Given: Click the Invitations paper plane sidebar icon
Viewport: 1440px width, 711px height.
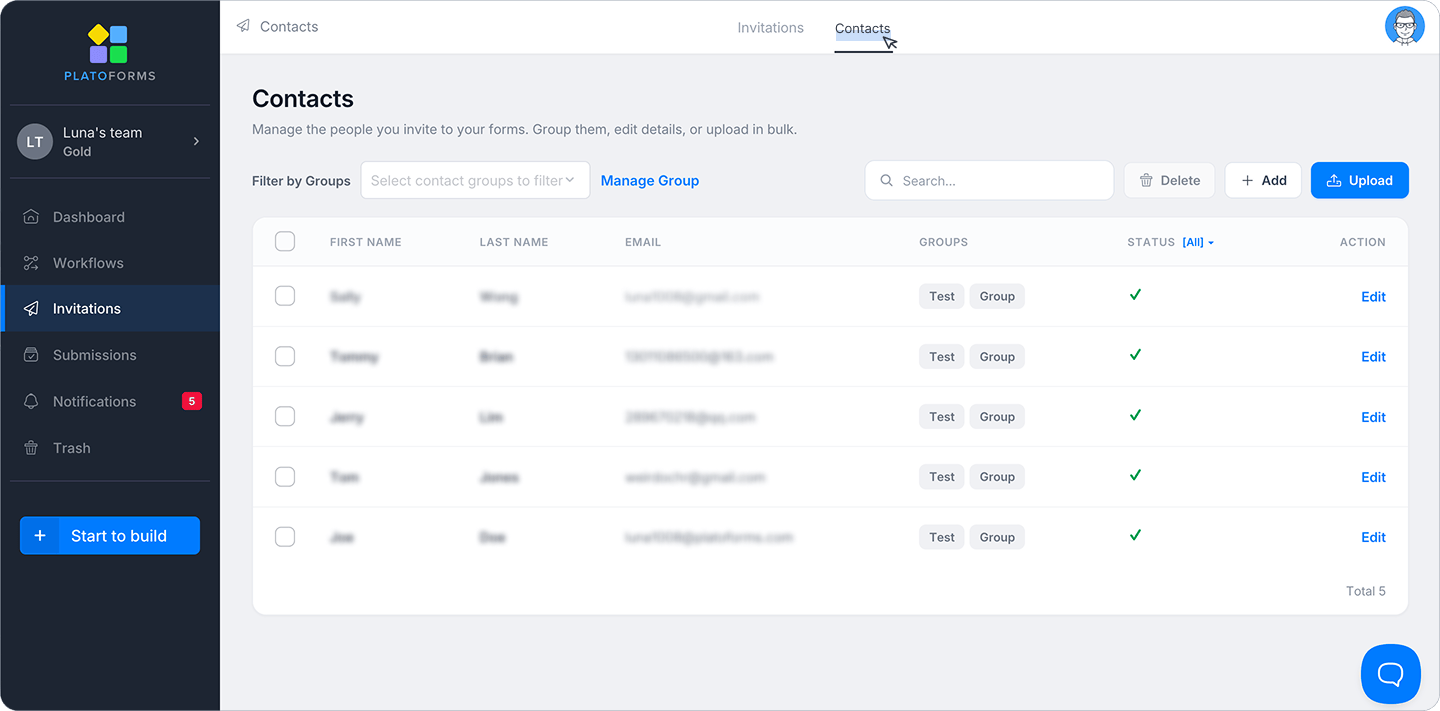Looking at the screenshot, I should click(x=31, y=309).
